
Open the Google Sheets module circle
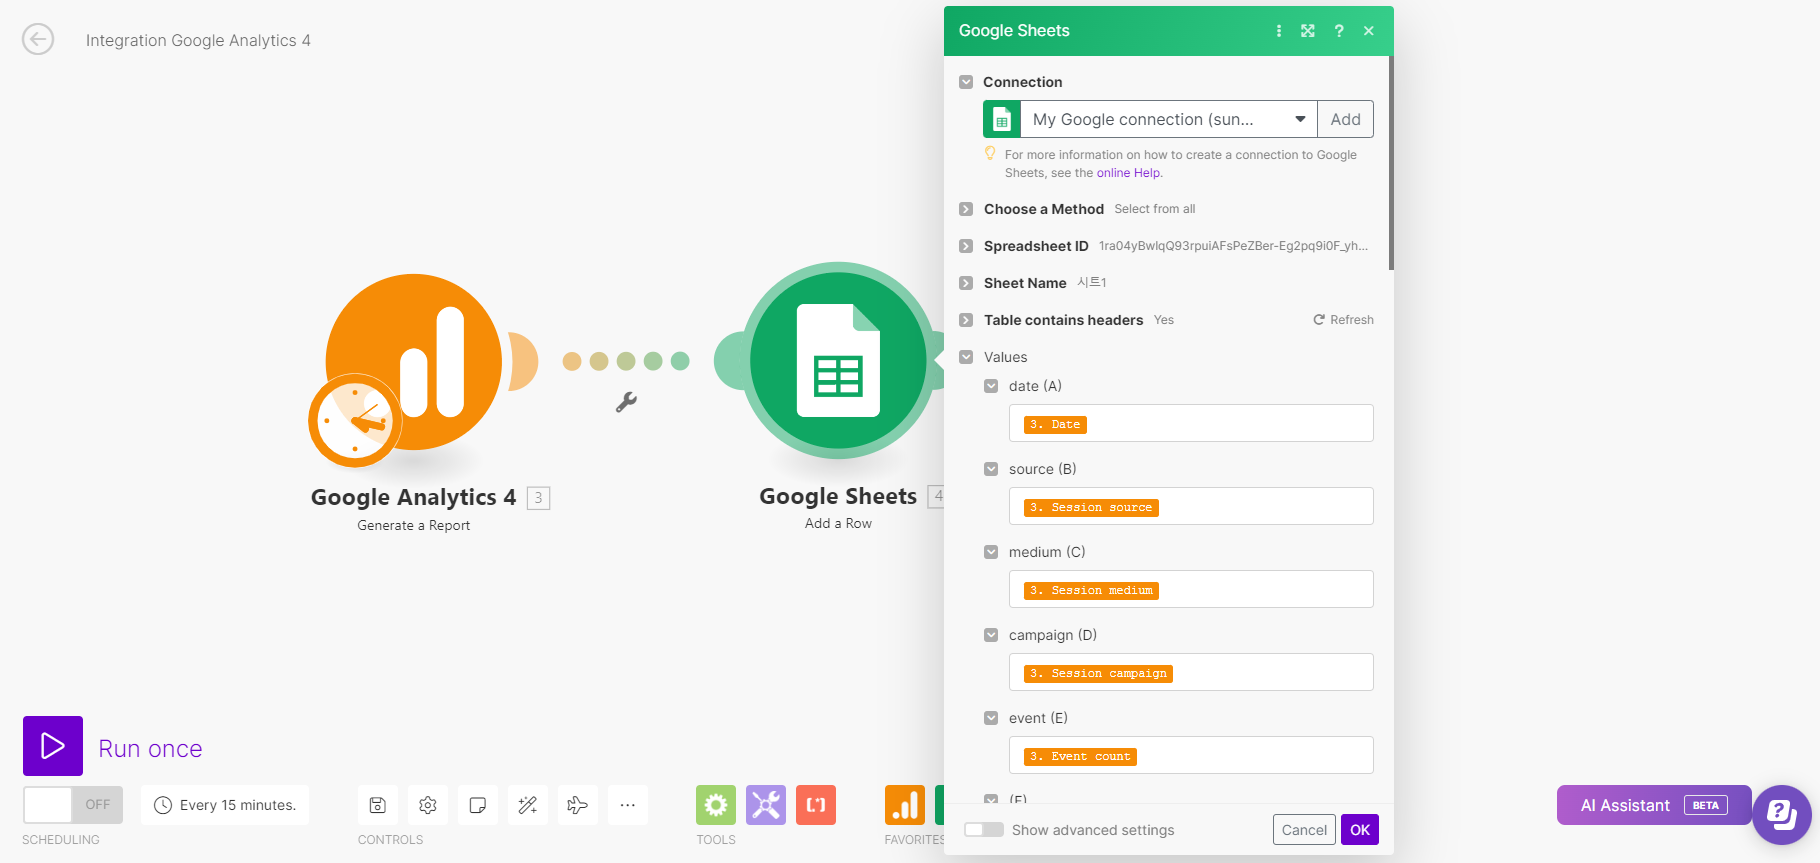(838, 360)
